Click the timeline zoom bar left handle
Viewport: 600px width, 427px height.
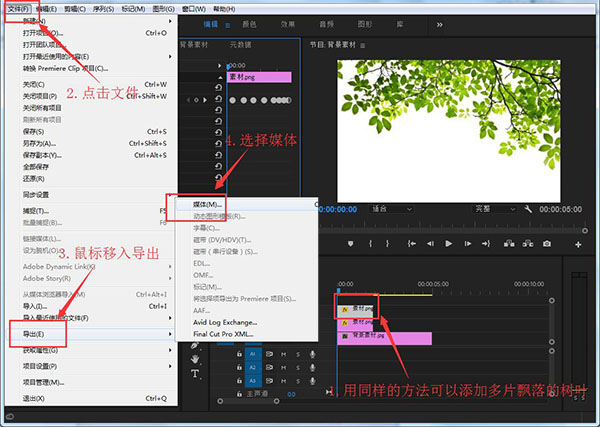[220, 401]
